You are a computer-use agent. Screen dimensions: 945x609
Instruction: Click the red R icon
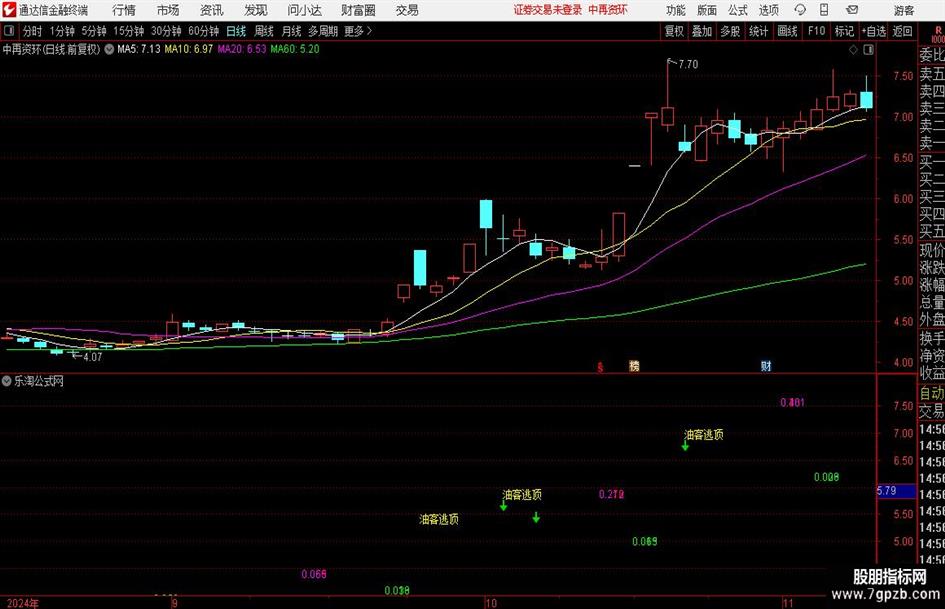938,31
